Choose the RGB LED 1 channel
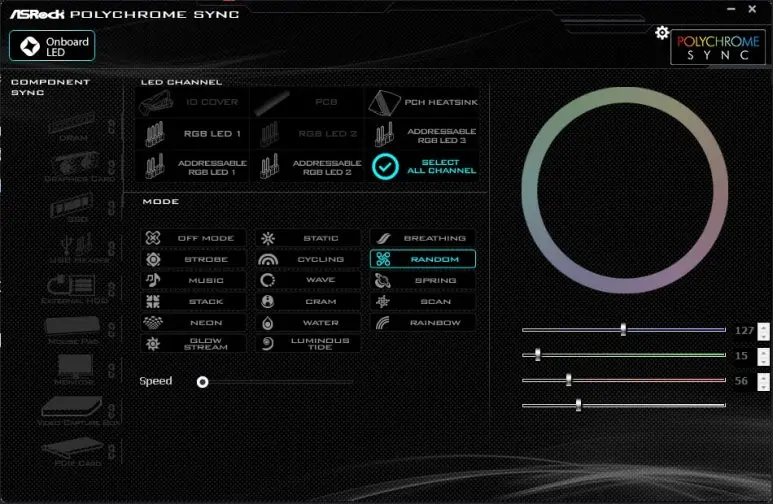The width and height of the screenshot is (773, 504). point(192,134)
